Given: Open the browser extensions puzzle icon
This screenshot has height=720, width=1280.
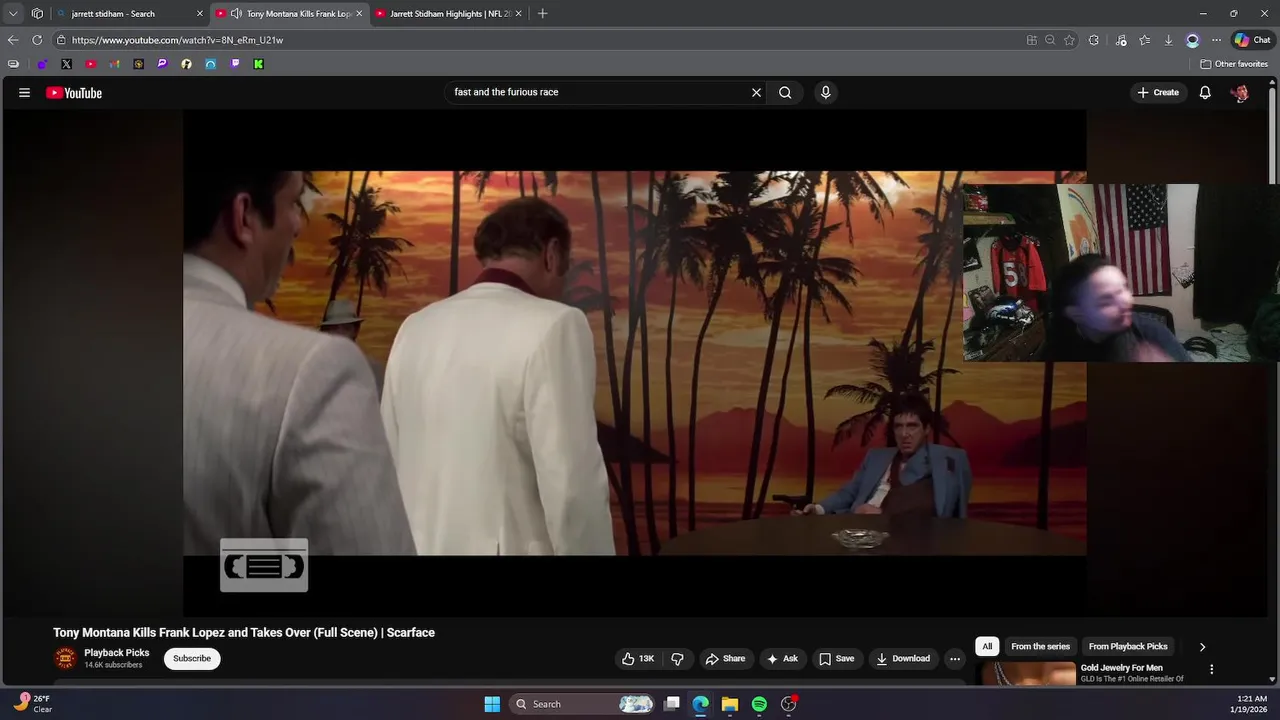Looking at the screenshot, I should [1094, 40].
